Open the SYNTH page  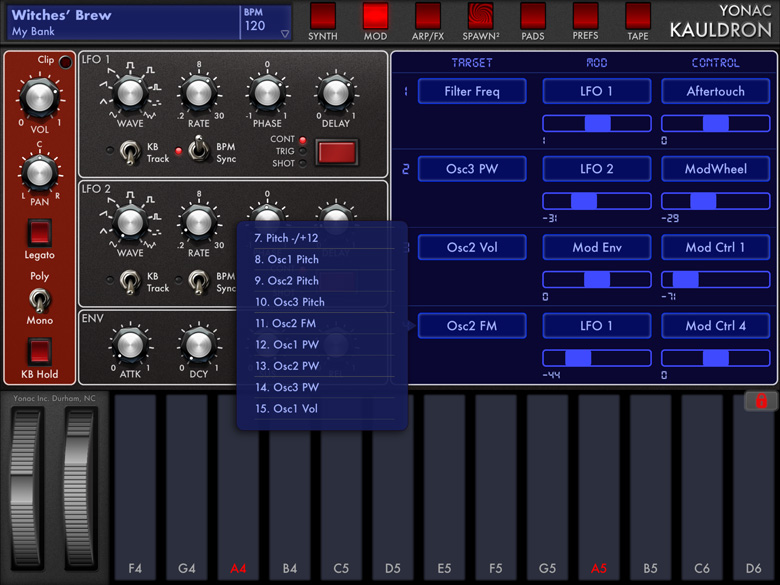(x=323, y=16)
